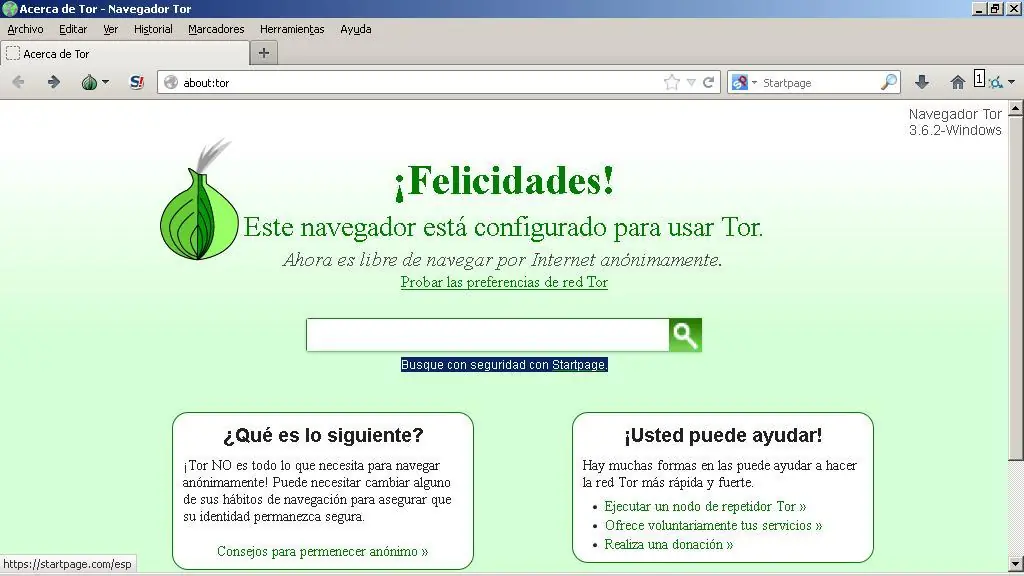This screenshot has height=576, width=1024.
Task: Click the ¡Felicidades! heading
Action: [x=504, y=181]
